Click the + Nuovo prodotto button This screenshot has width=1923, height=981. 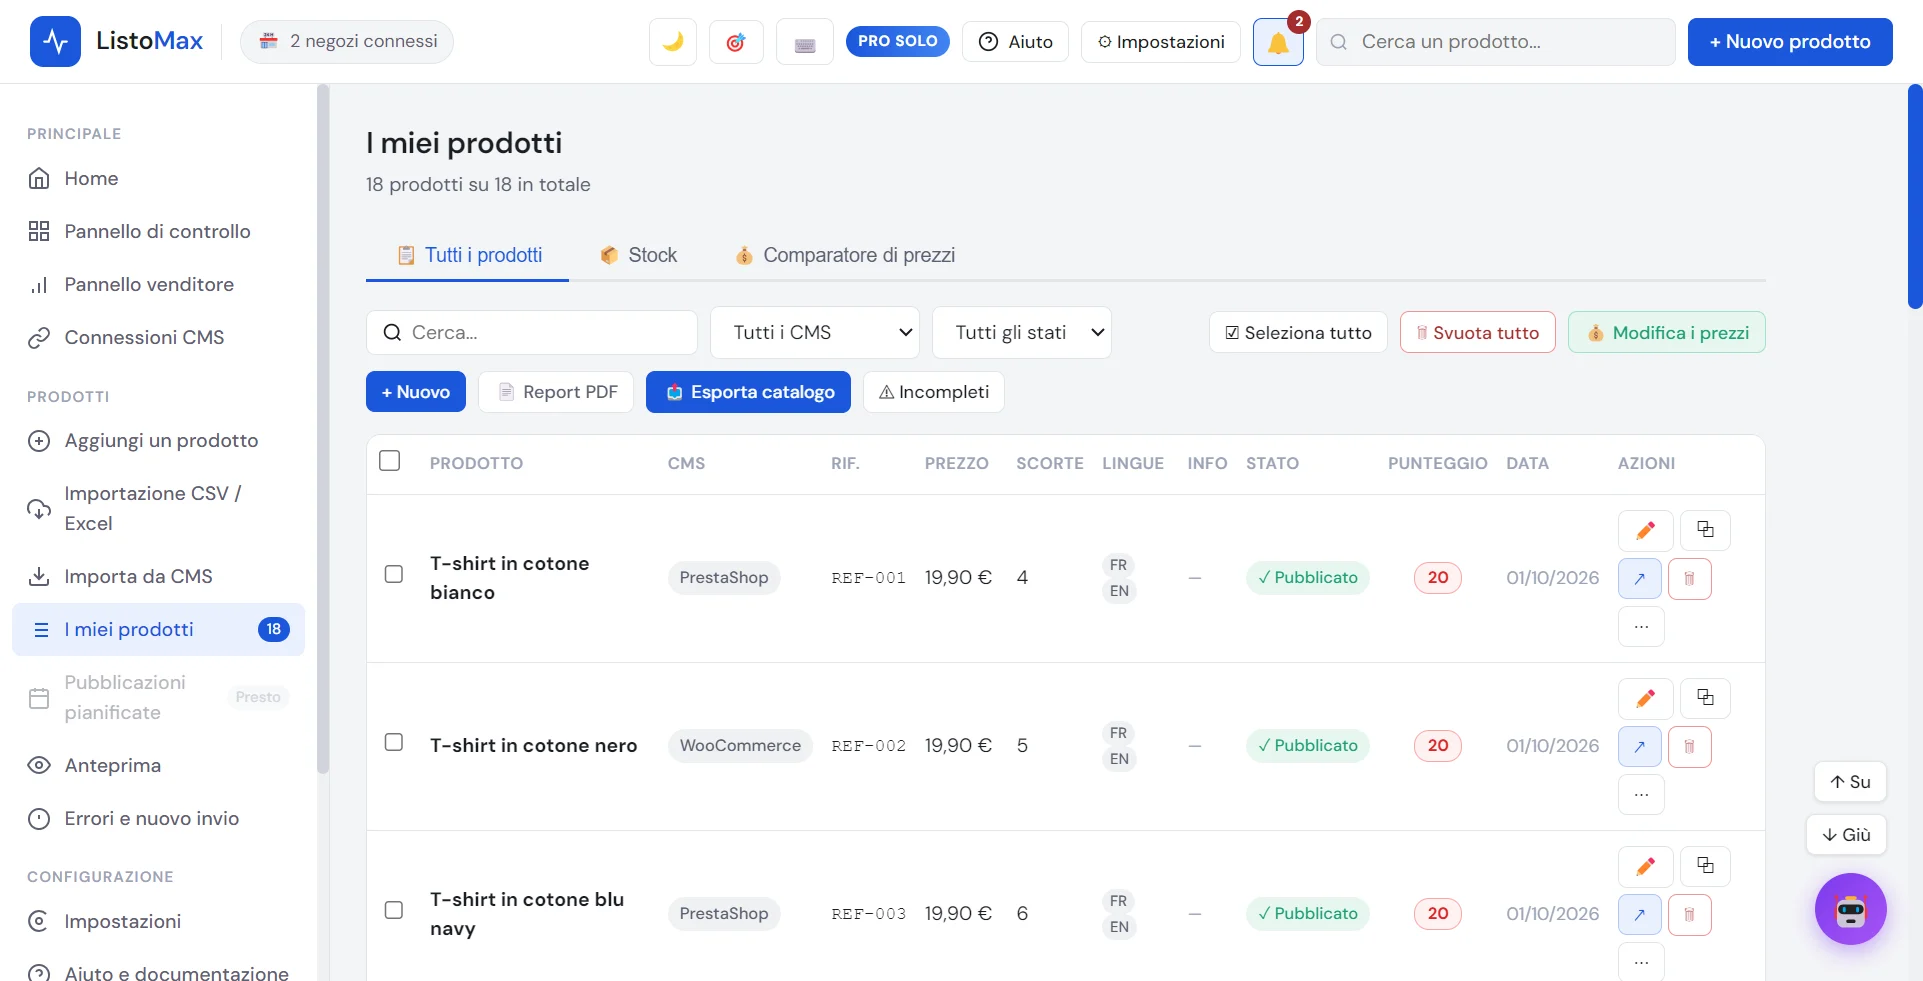[x=1790, y=42]
